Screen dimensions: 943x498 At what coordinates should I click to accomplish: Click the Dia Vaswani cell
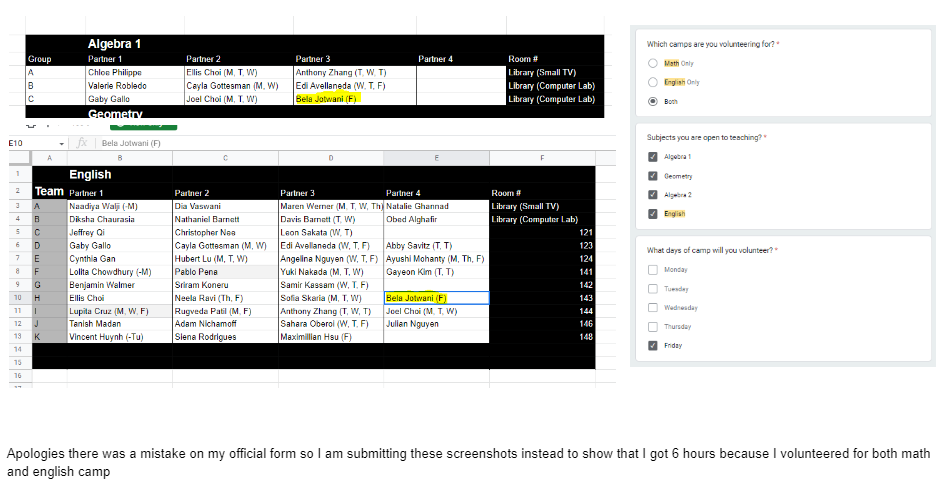[x=226, y=206]
